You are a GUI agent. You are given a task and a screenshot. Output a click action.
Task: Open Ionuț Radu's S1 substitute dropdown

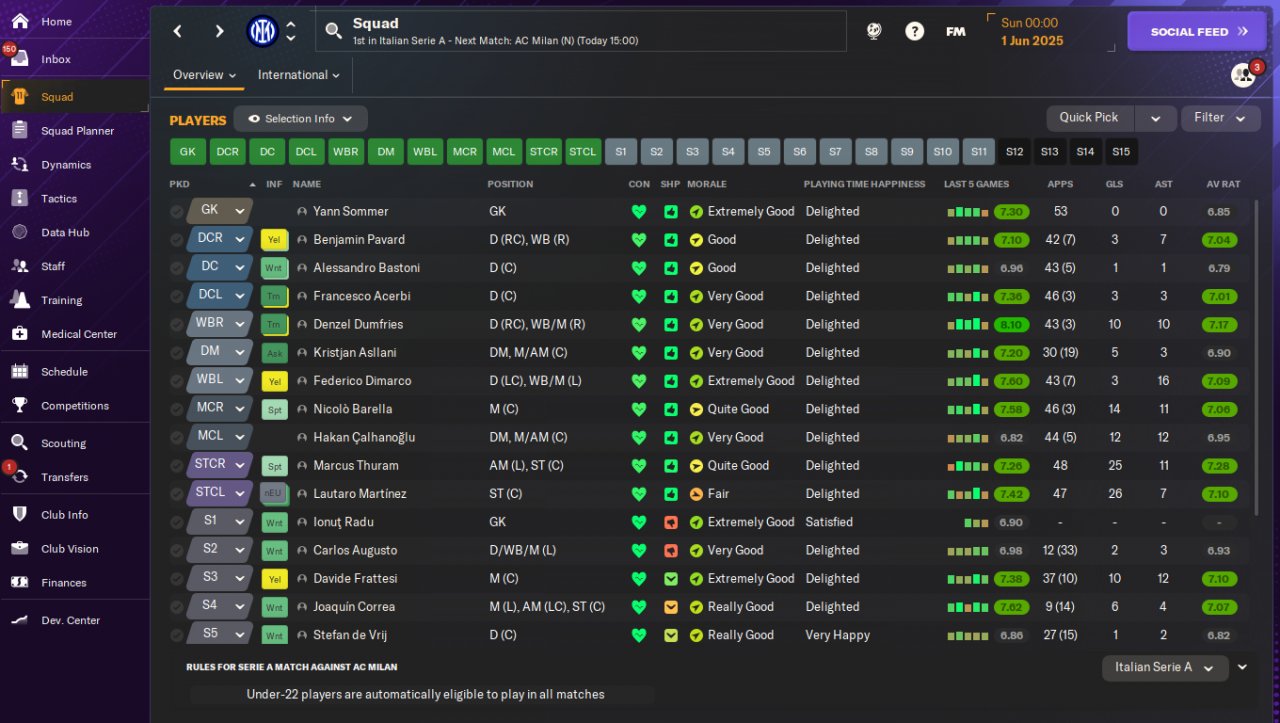pos(219,522)
